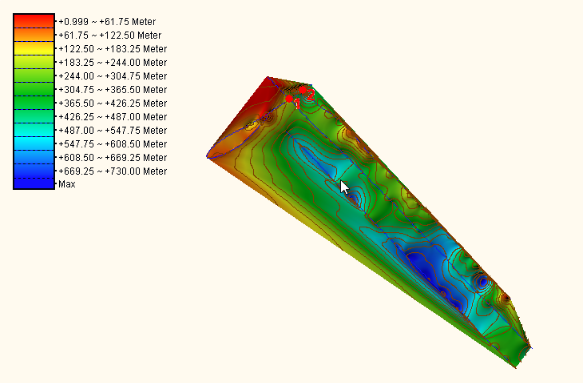Pick the light green swatch for 244.00–304.75 Meter

(34, 75)
